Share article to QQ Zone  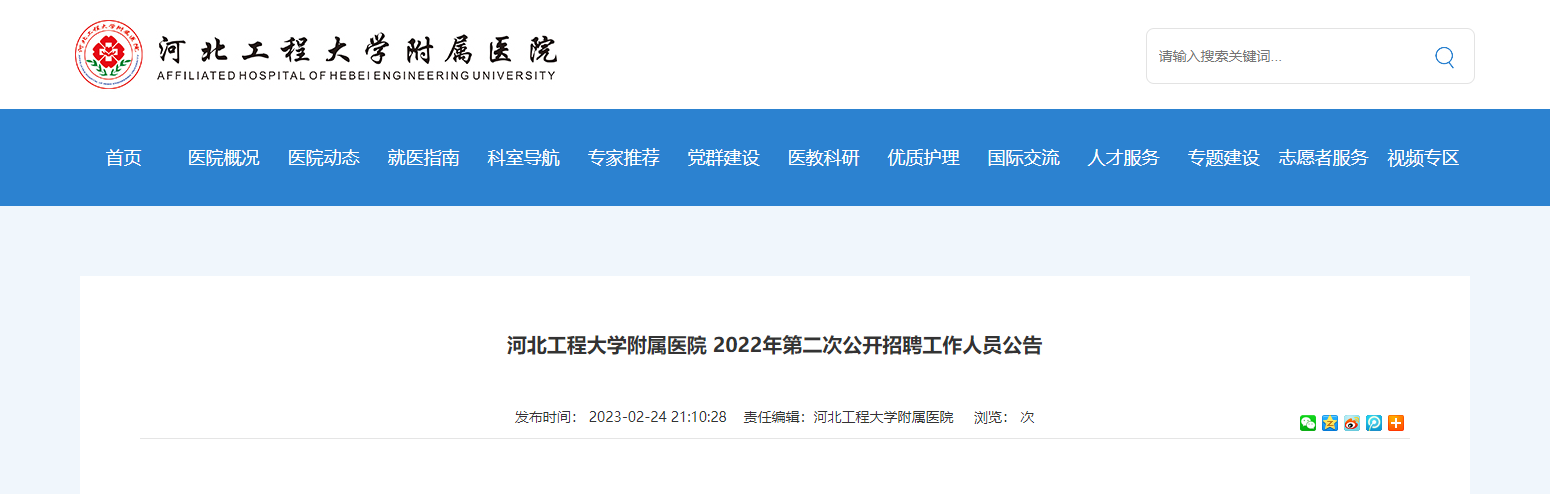click(x=1330, y=423)
